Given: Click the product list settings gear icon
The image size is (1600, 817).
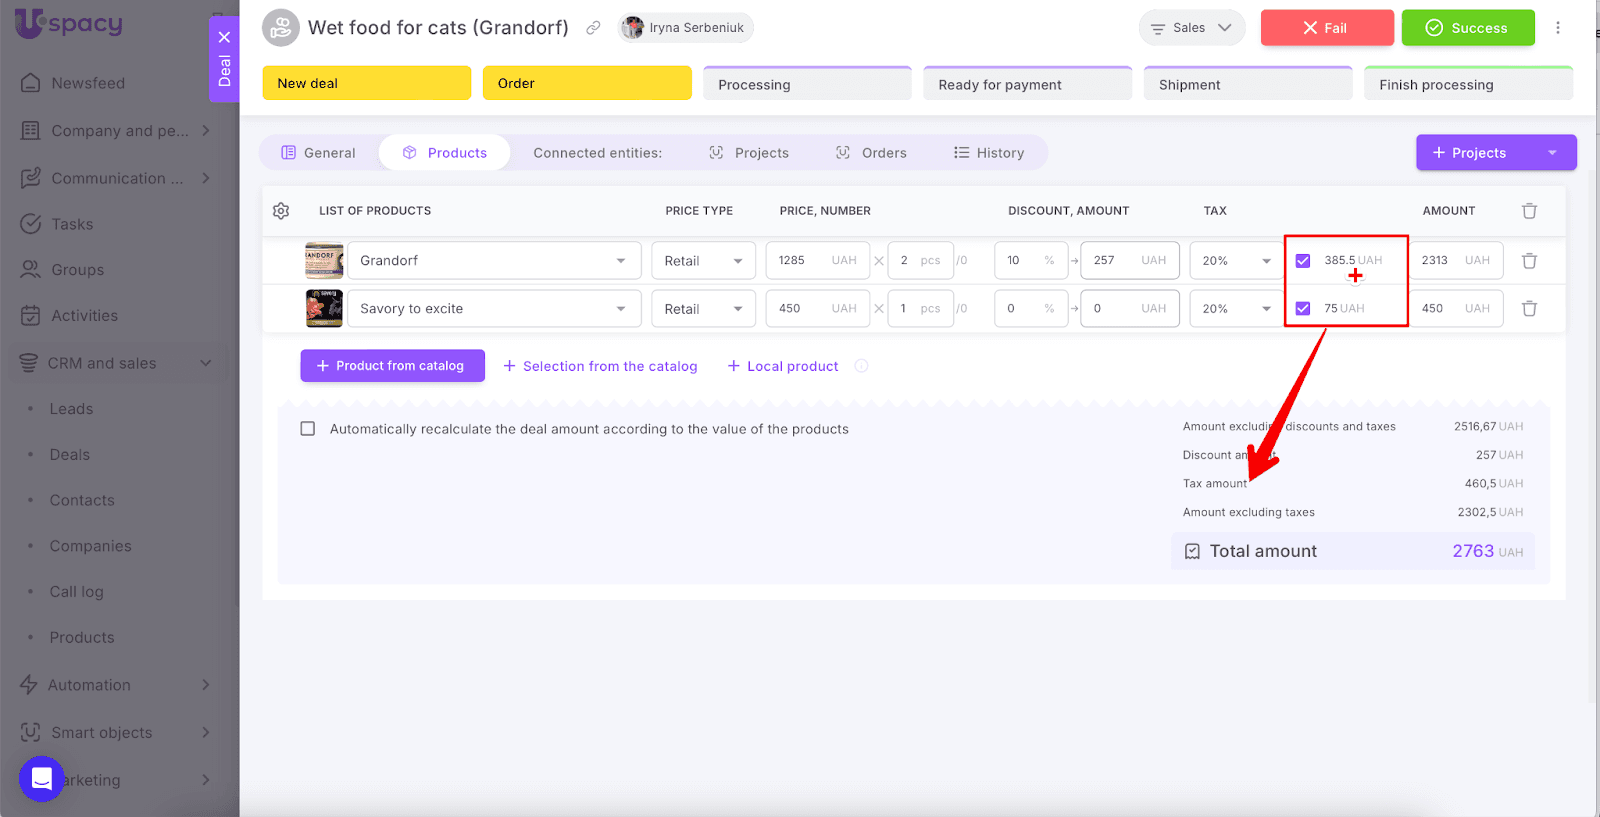Looking at the screenshot, I should coord(281,211).
